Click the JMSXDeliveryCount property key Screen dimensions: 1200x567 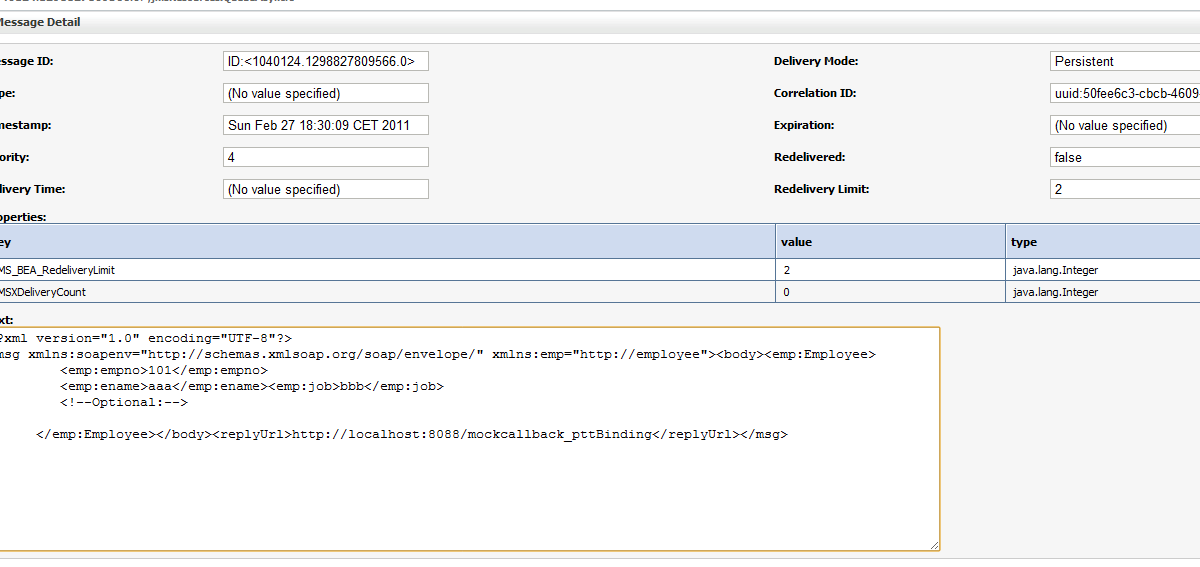(x=43, y=292)
